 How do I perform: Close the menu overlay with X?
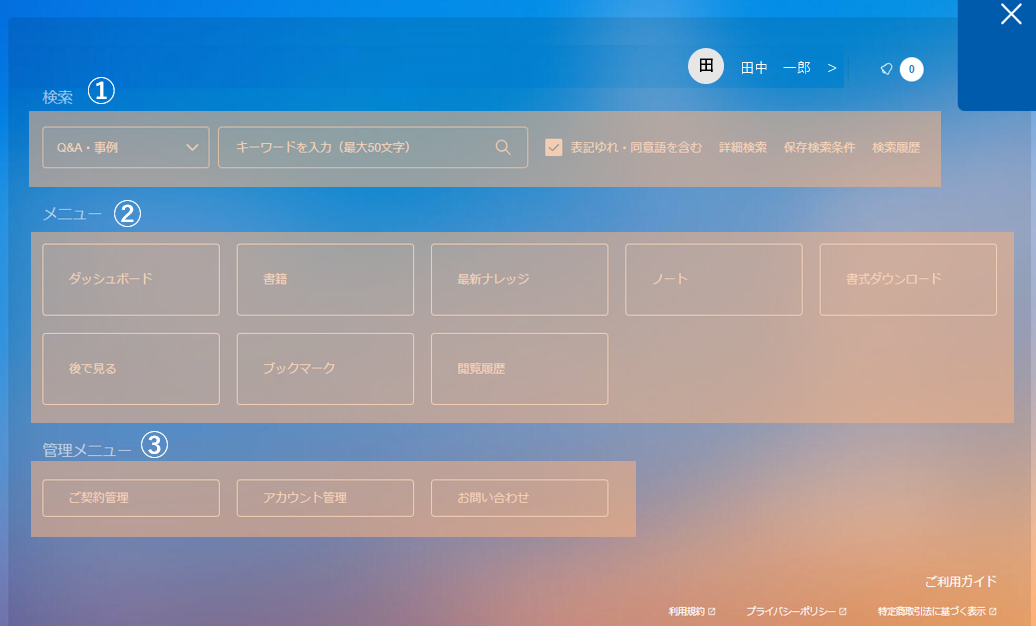coord(1011,14)
